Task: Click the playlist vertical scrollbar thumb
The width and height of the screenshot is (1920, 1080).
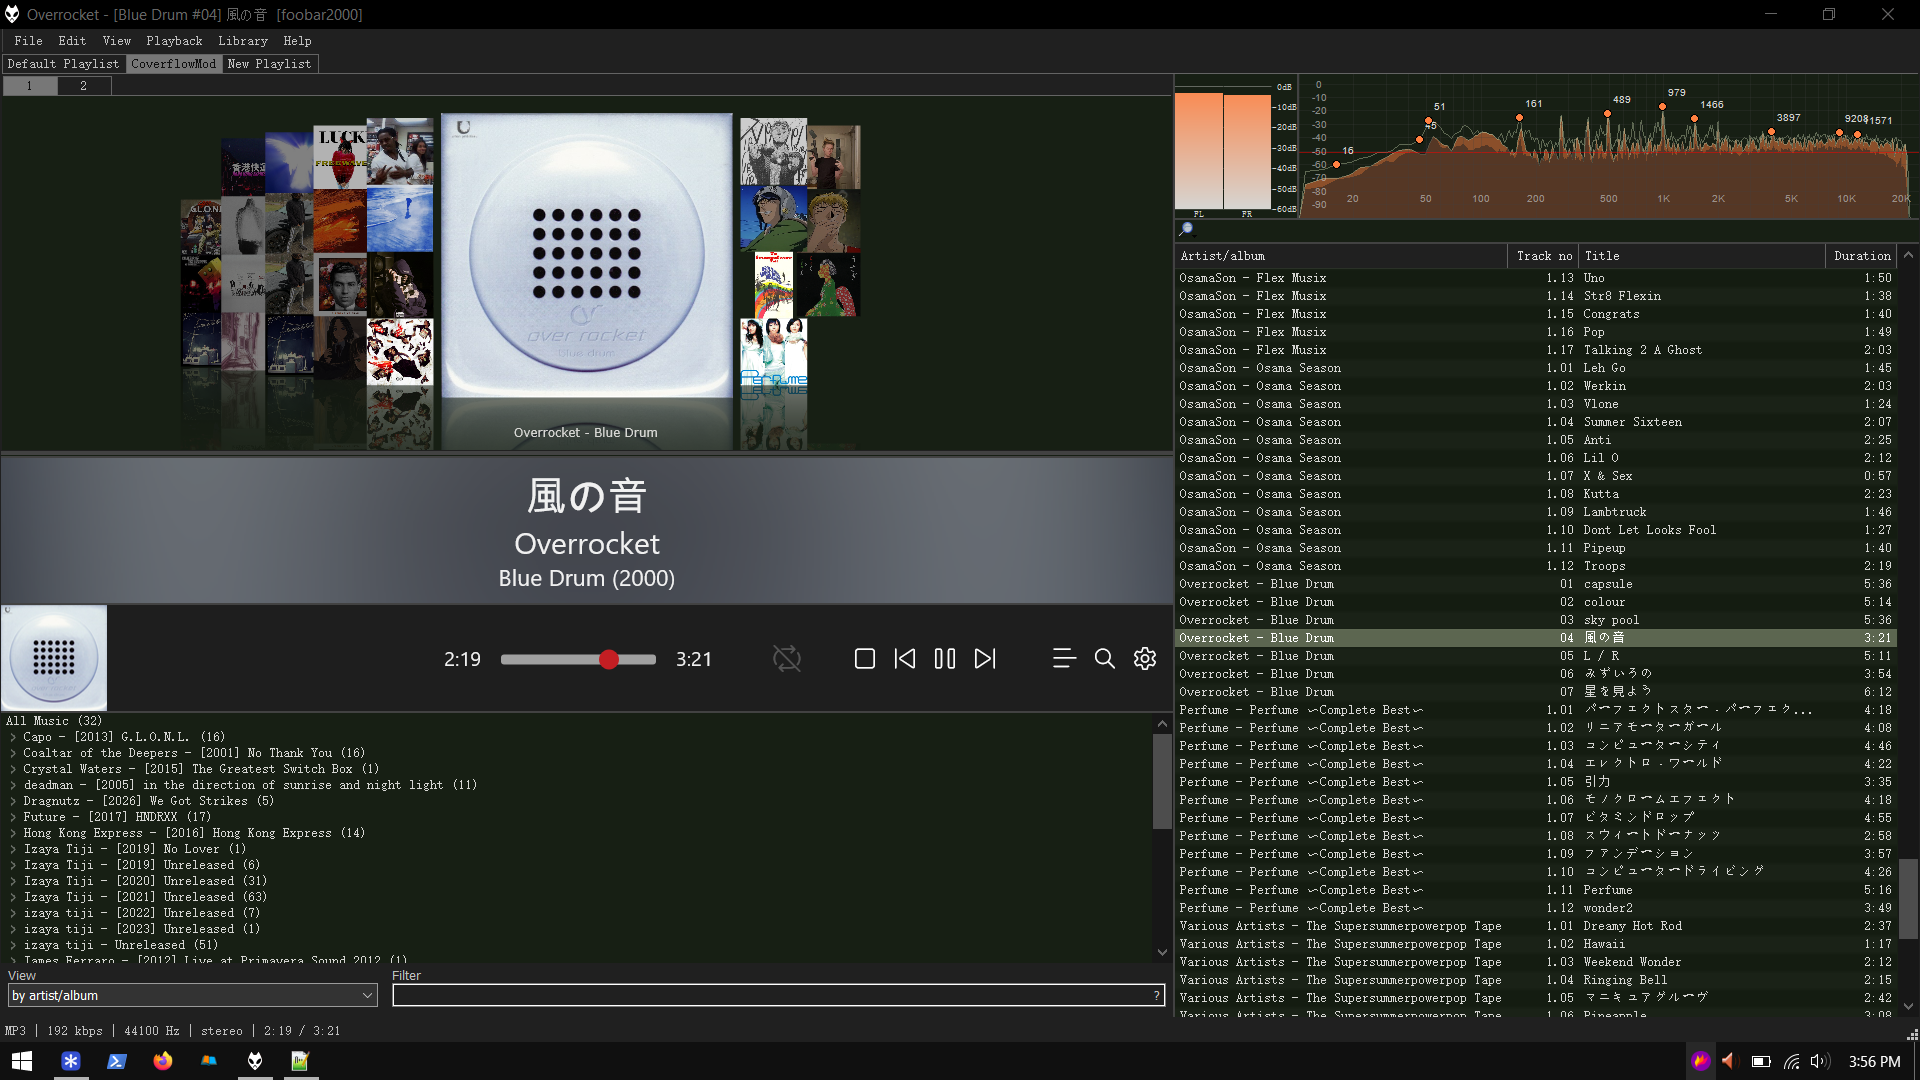Action: [1908, 898]
